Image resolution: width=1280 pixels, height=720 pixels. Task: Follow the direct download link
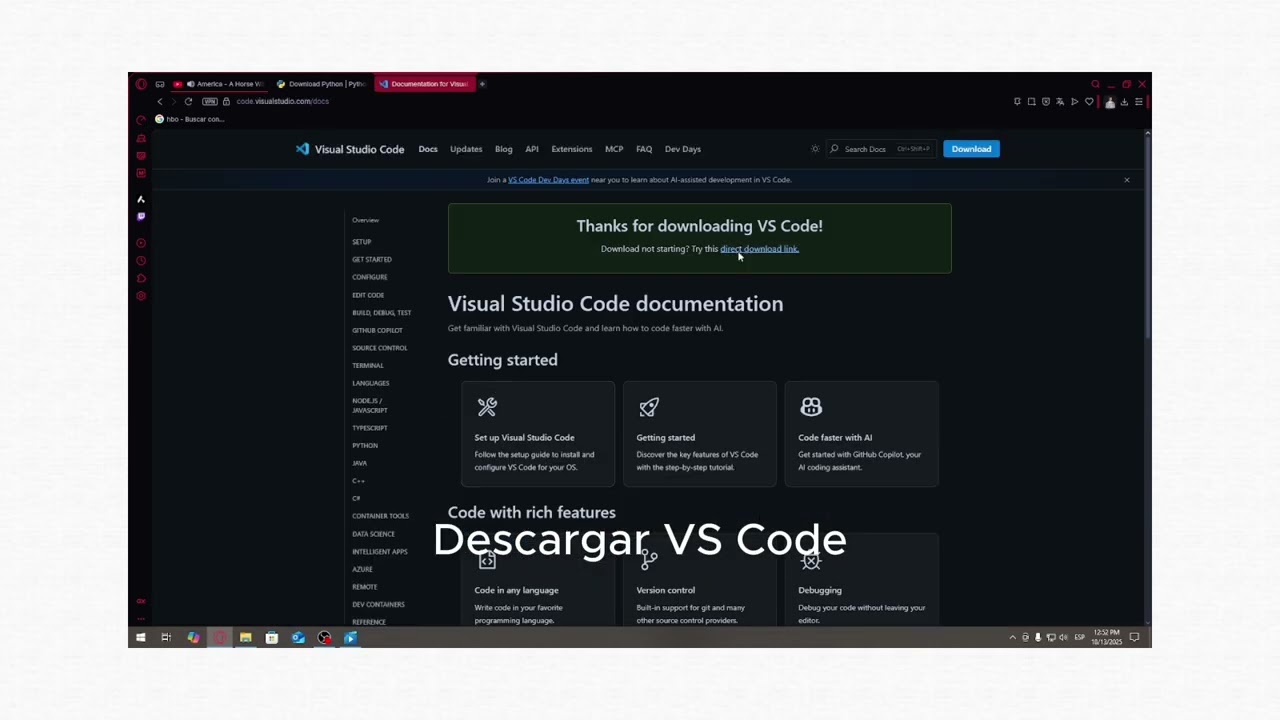click(759, 249)
